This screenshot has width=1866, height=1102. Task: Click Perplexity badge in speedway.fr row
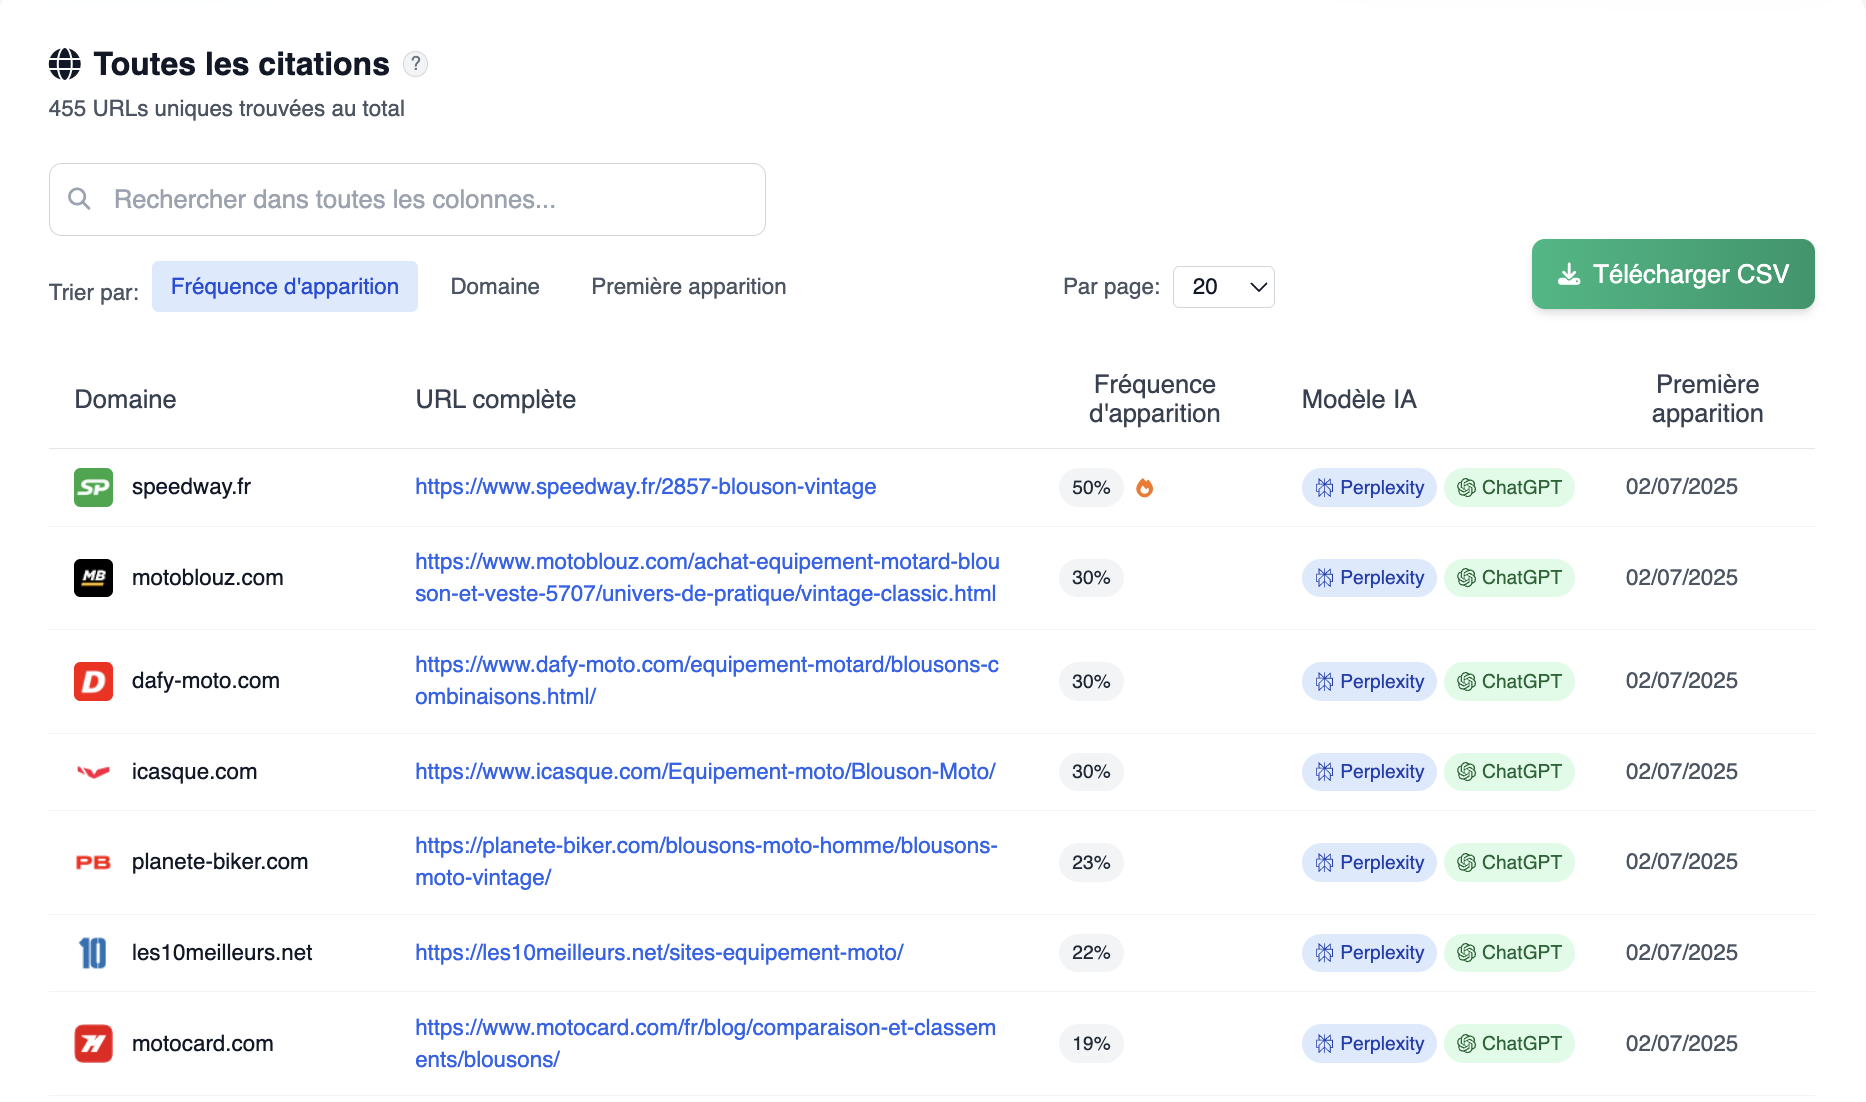[1369, 488]
